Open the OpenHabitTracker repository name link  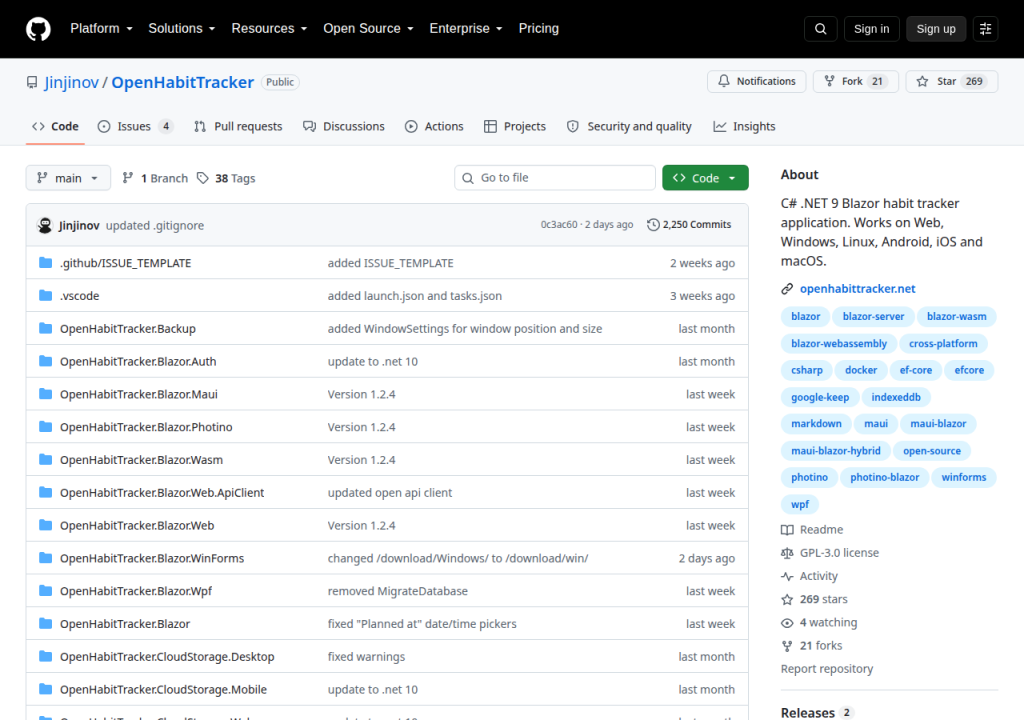(182, 82)
